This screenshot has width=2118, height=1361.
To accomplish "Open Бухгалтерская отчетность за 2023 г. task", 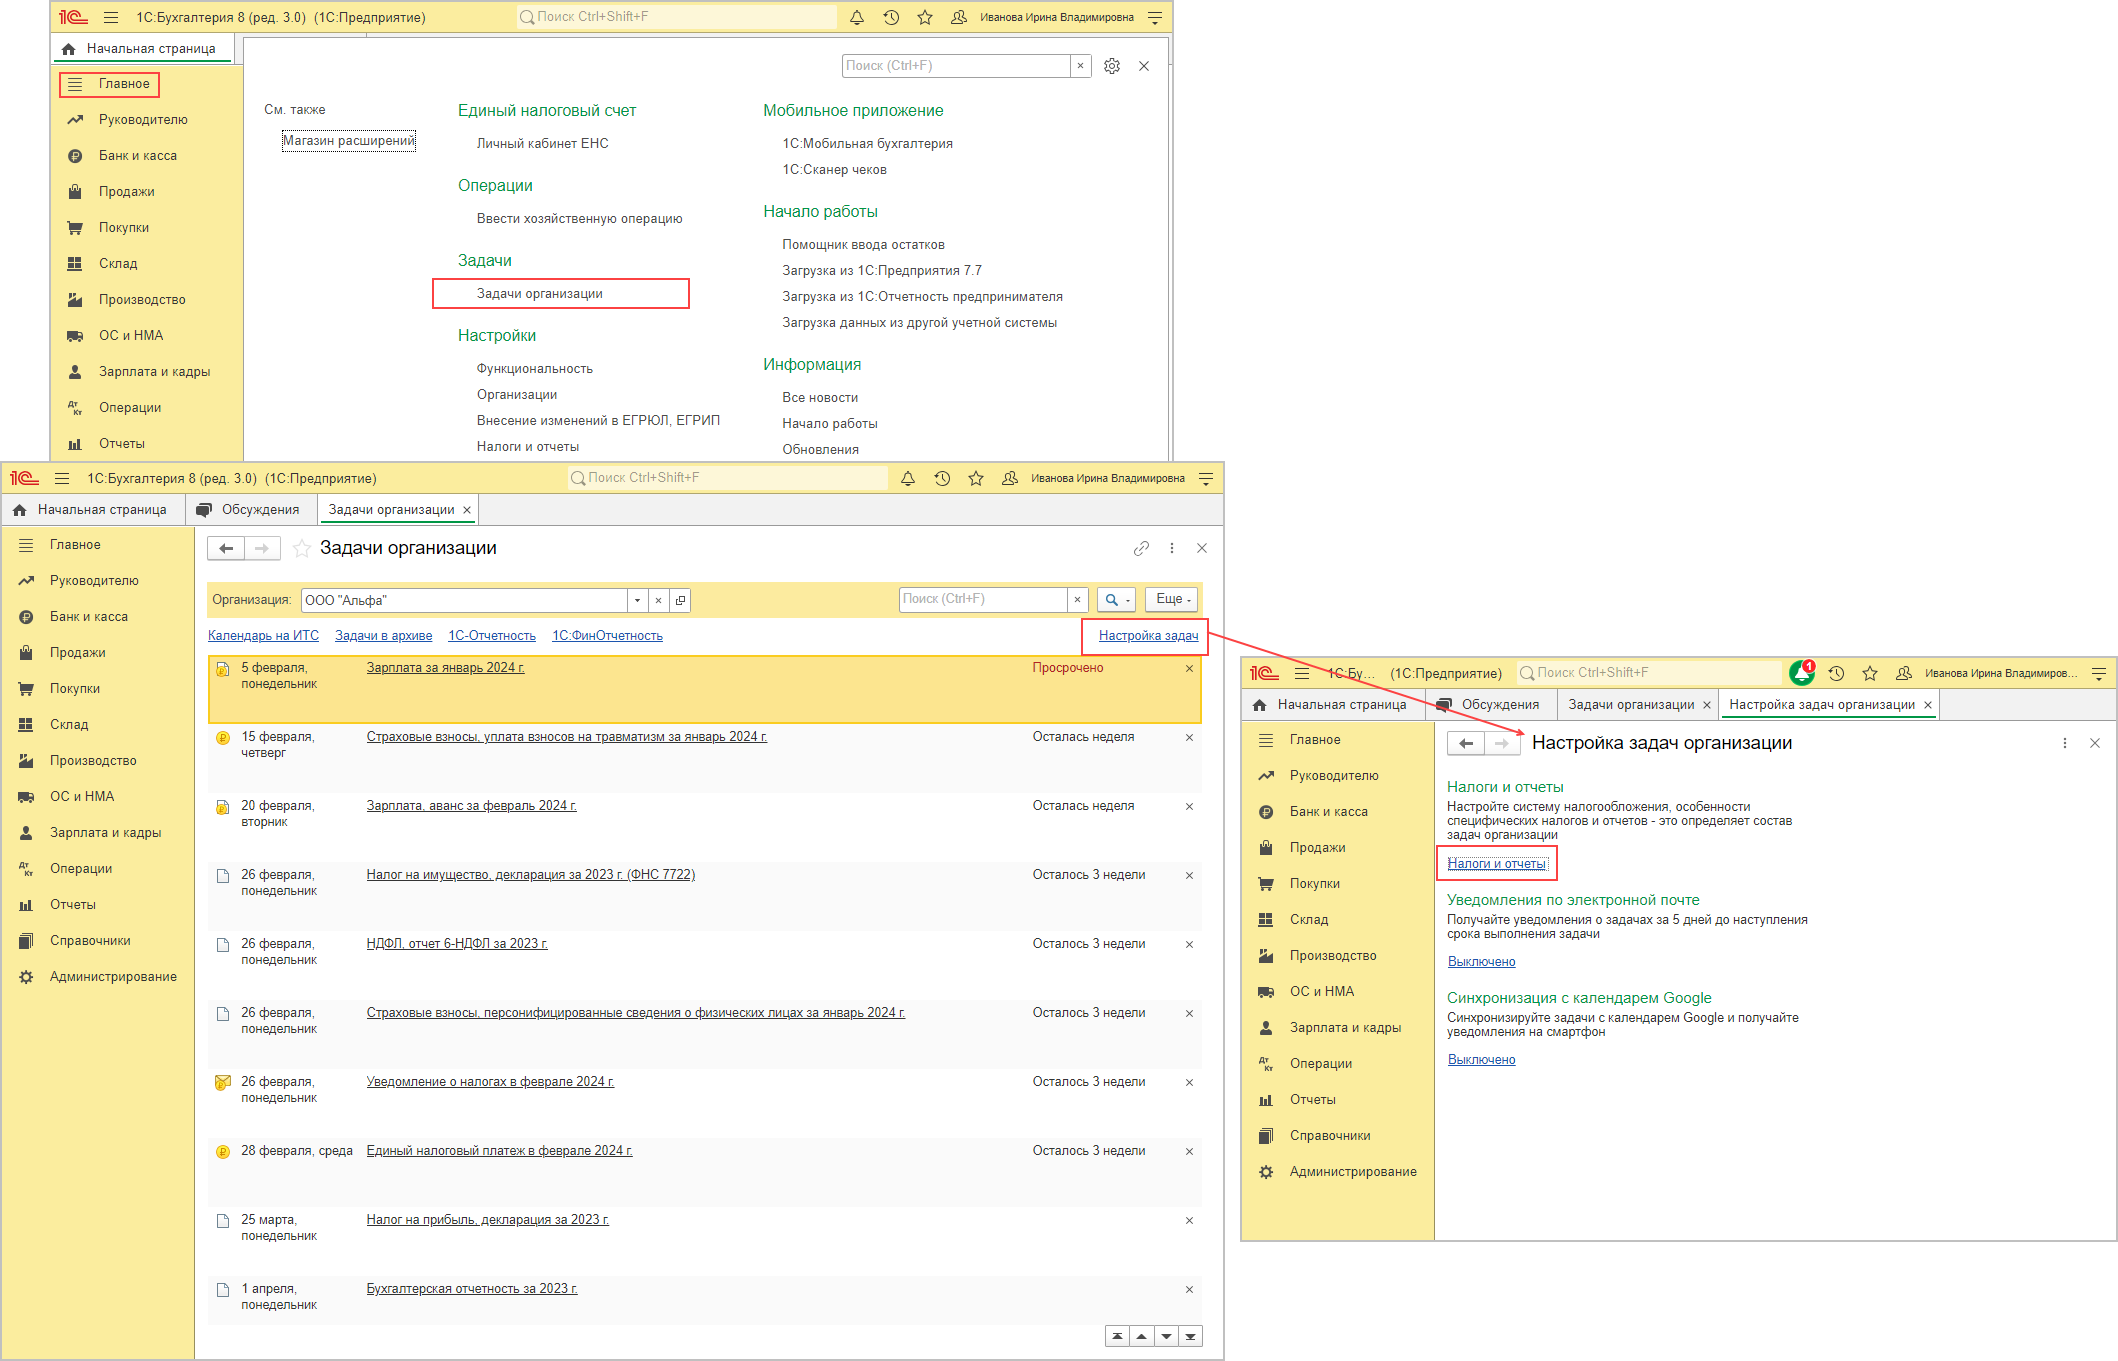I will (472, 1289).
